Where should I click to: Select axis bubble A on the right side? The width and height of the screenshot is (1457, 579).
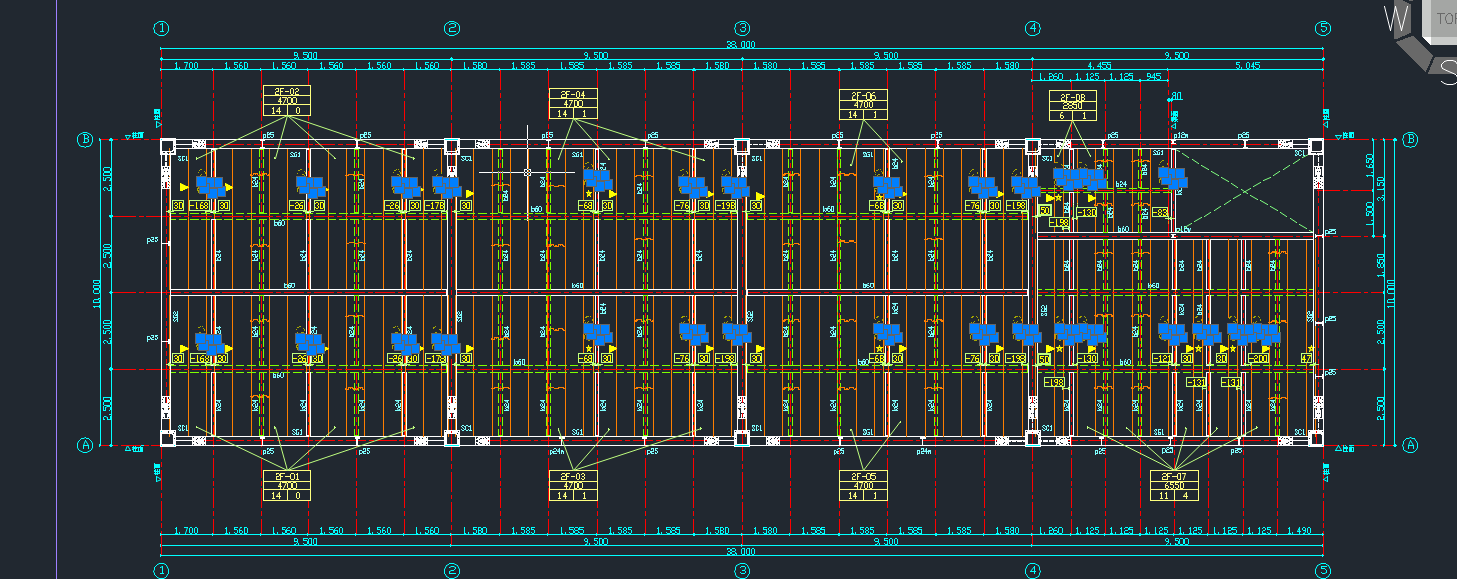pyautogui.click(x=1411, y=445)
